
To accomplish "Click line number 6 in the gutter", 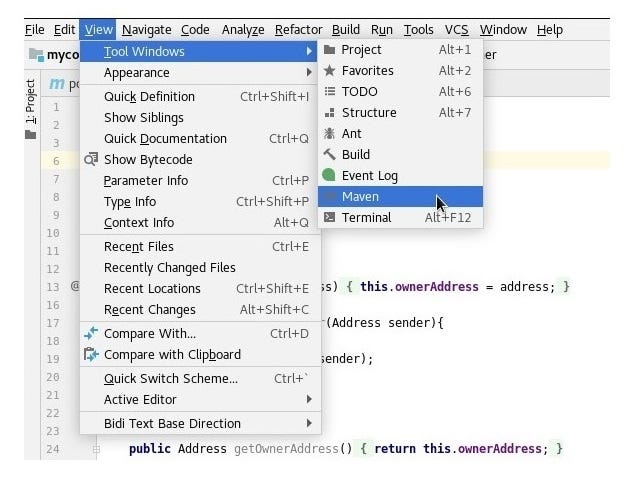I will pos(56,161).
